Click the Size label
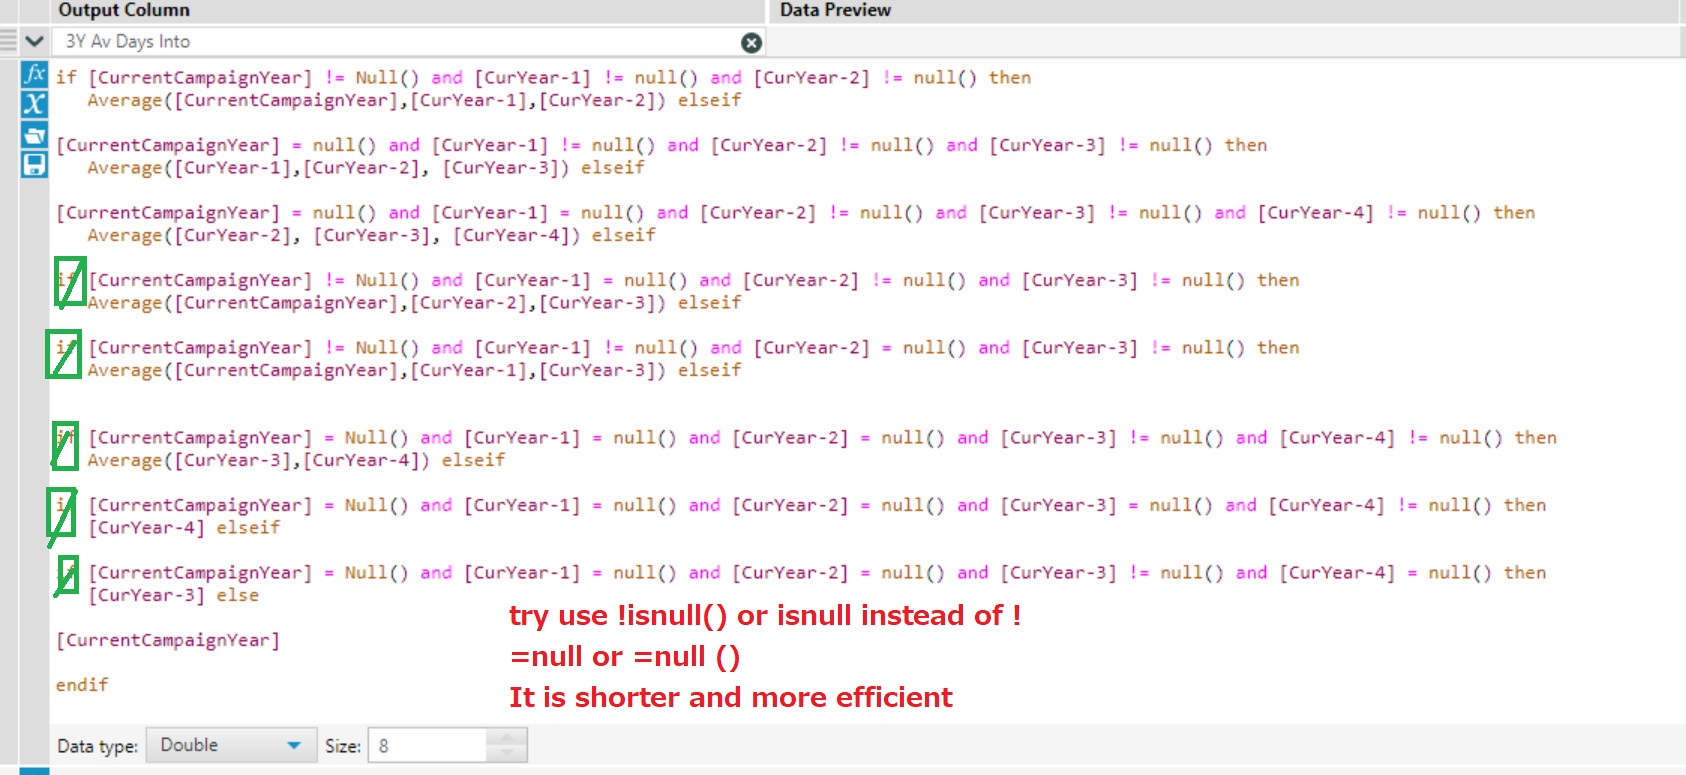The image size is (1686, 775). coord(342,746)
